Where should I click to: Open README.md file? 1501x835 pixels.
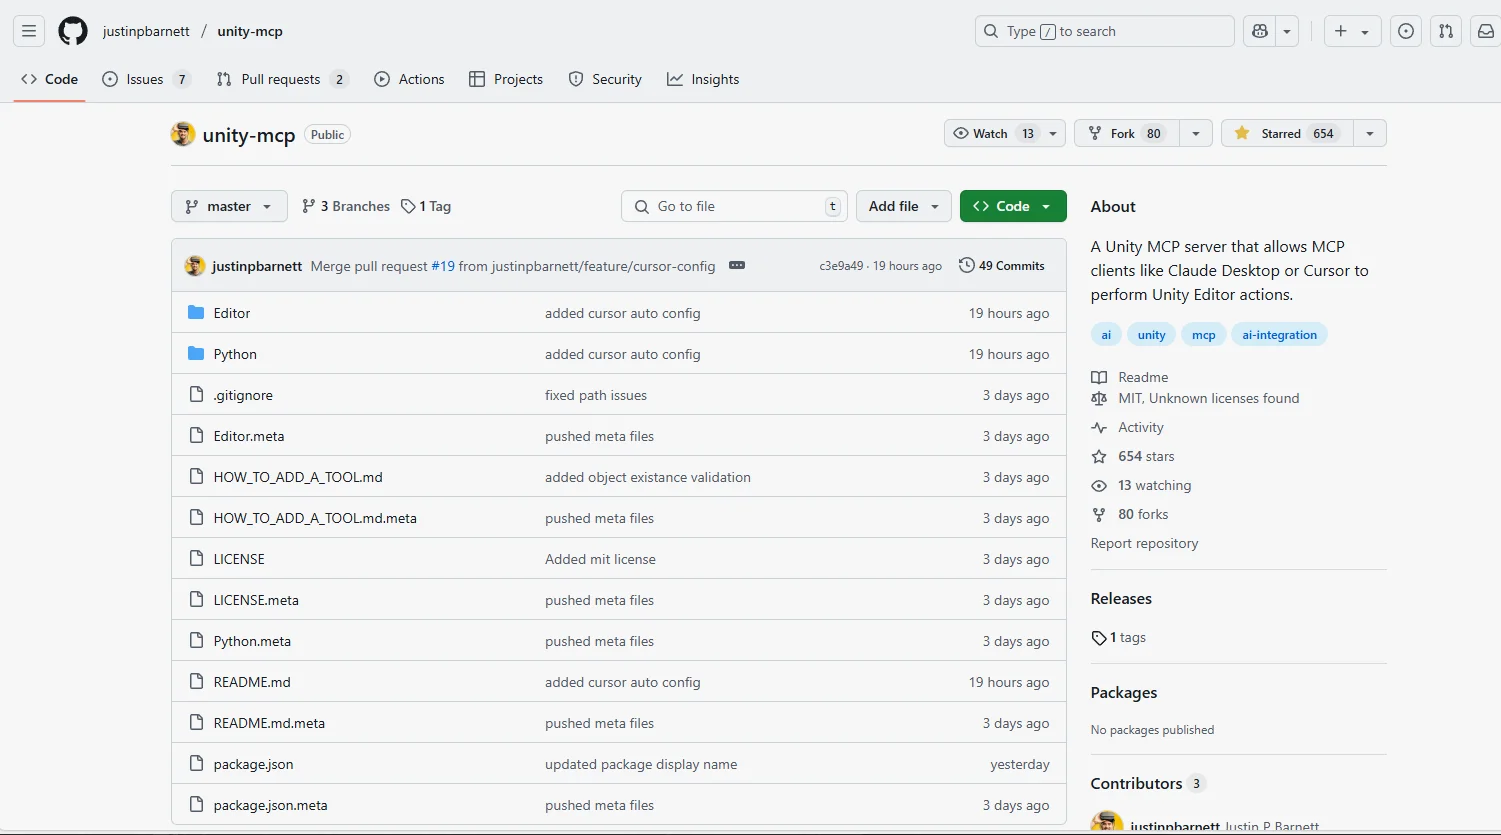[252, 682]
